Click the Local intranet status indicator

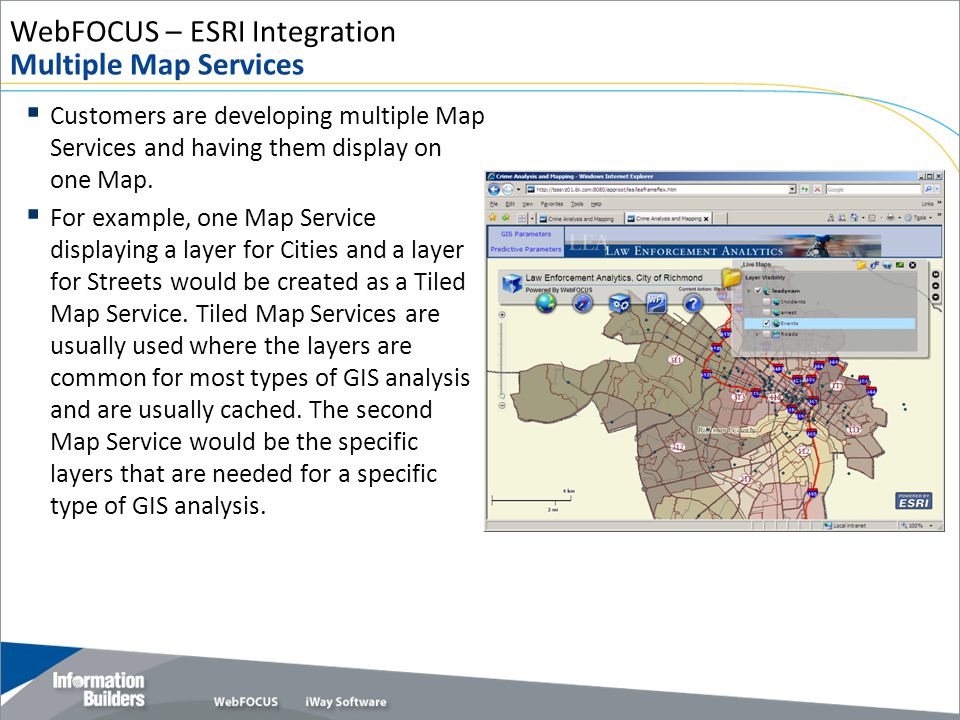pyautogui.click(x=846, y=525)
